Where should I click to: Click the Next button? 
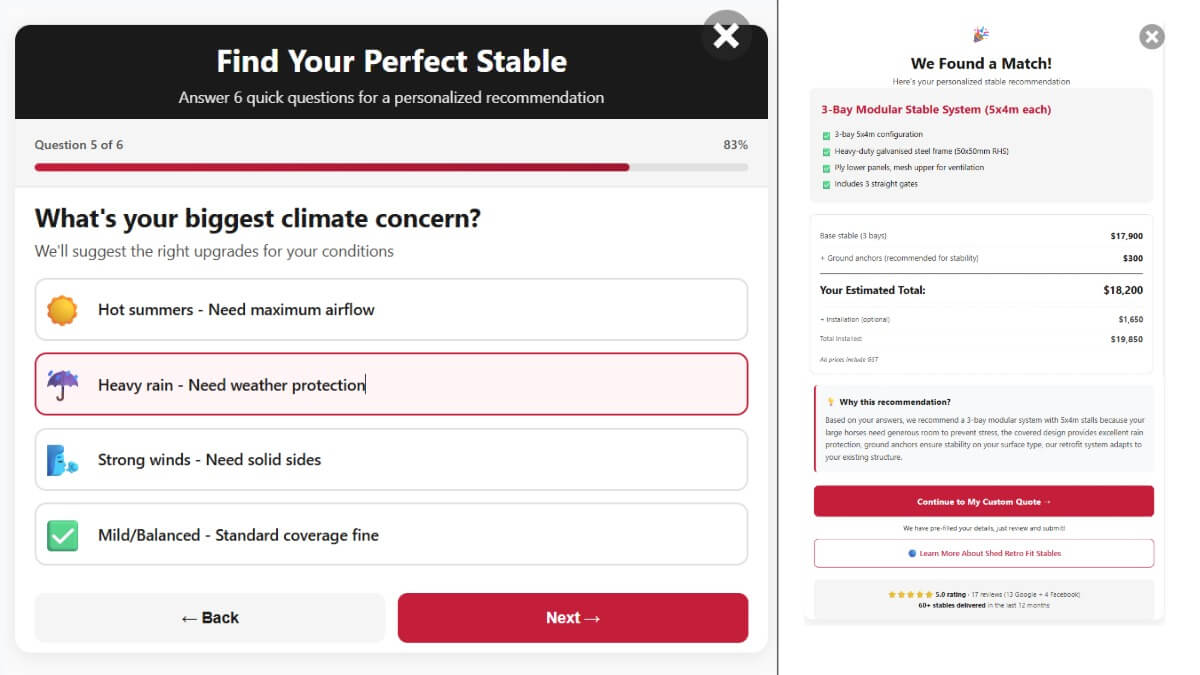point(572,617)
